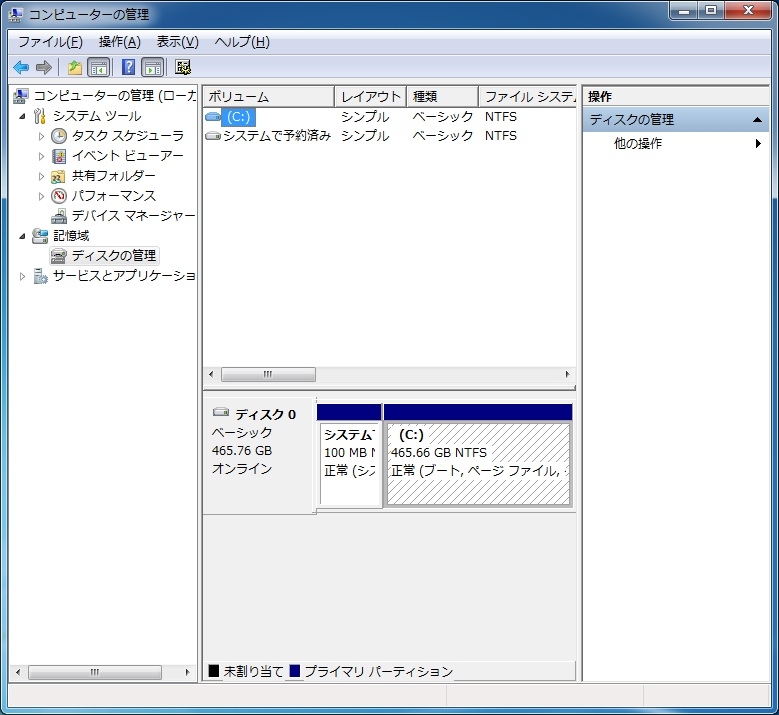Select 共有フォルダー in the tree
This screenshot has height=715, width=779.
click(113, 176)
